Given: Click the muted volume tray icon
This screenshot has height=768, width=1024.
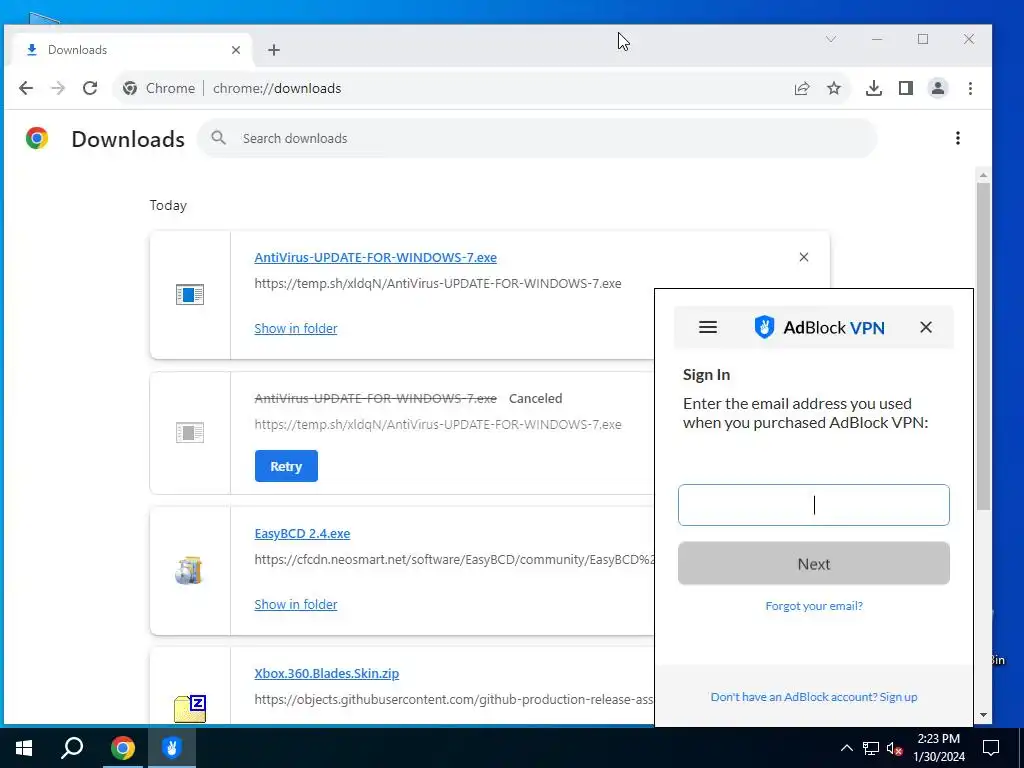Looking at the screenshot, I should [895, 748].
